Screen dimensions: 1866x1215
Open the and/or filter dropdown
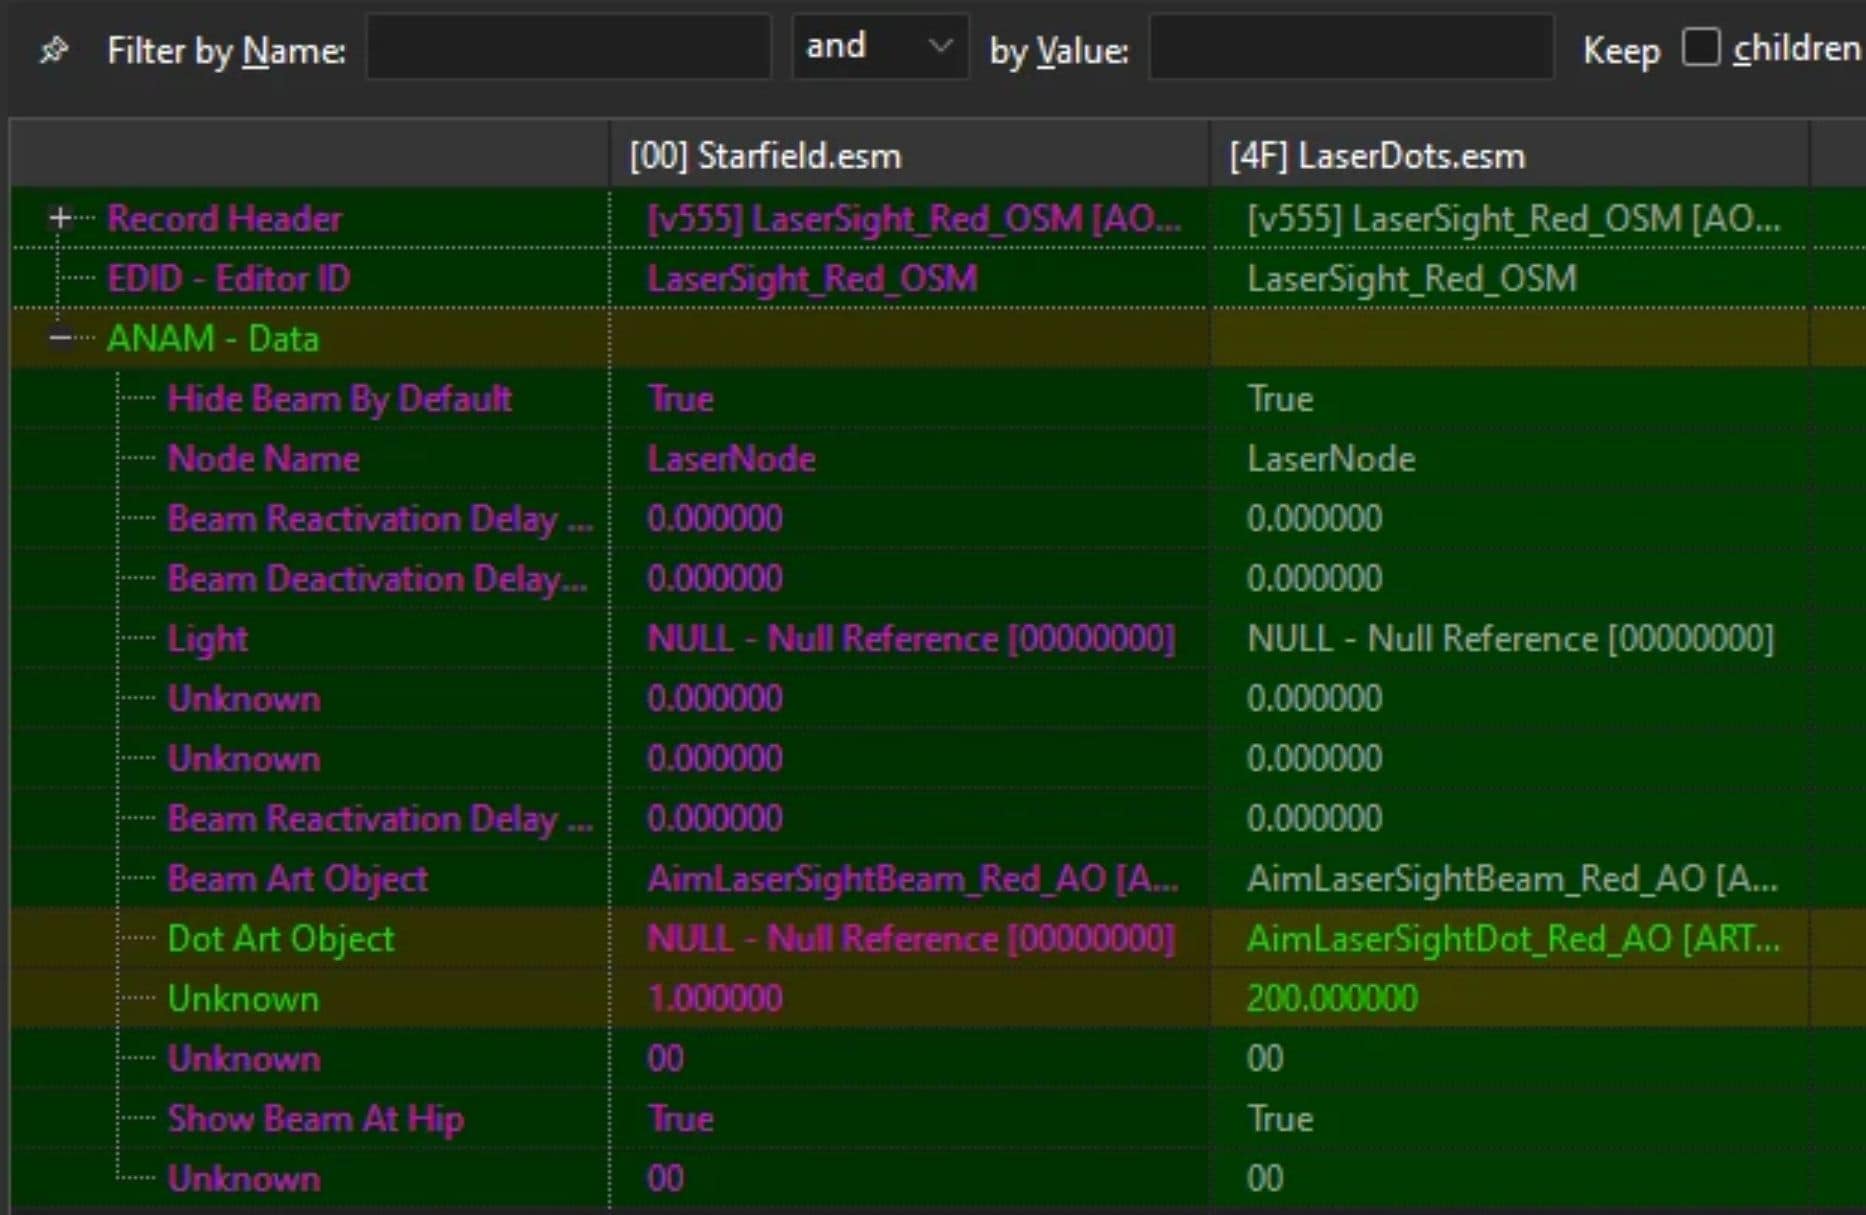click(879, 47)
